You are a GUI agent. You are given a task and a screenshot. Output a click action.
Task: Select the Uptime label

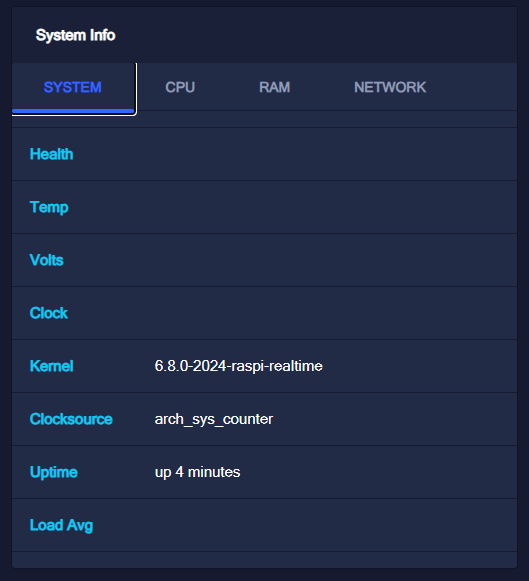click(x=54, y=472)
